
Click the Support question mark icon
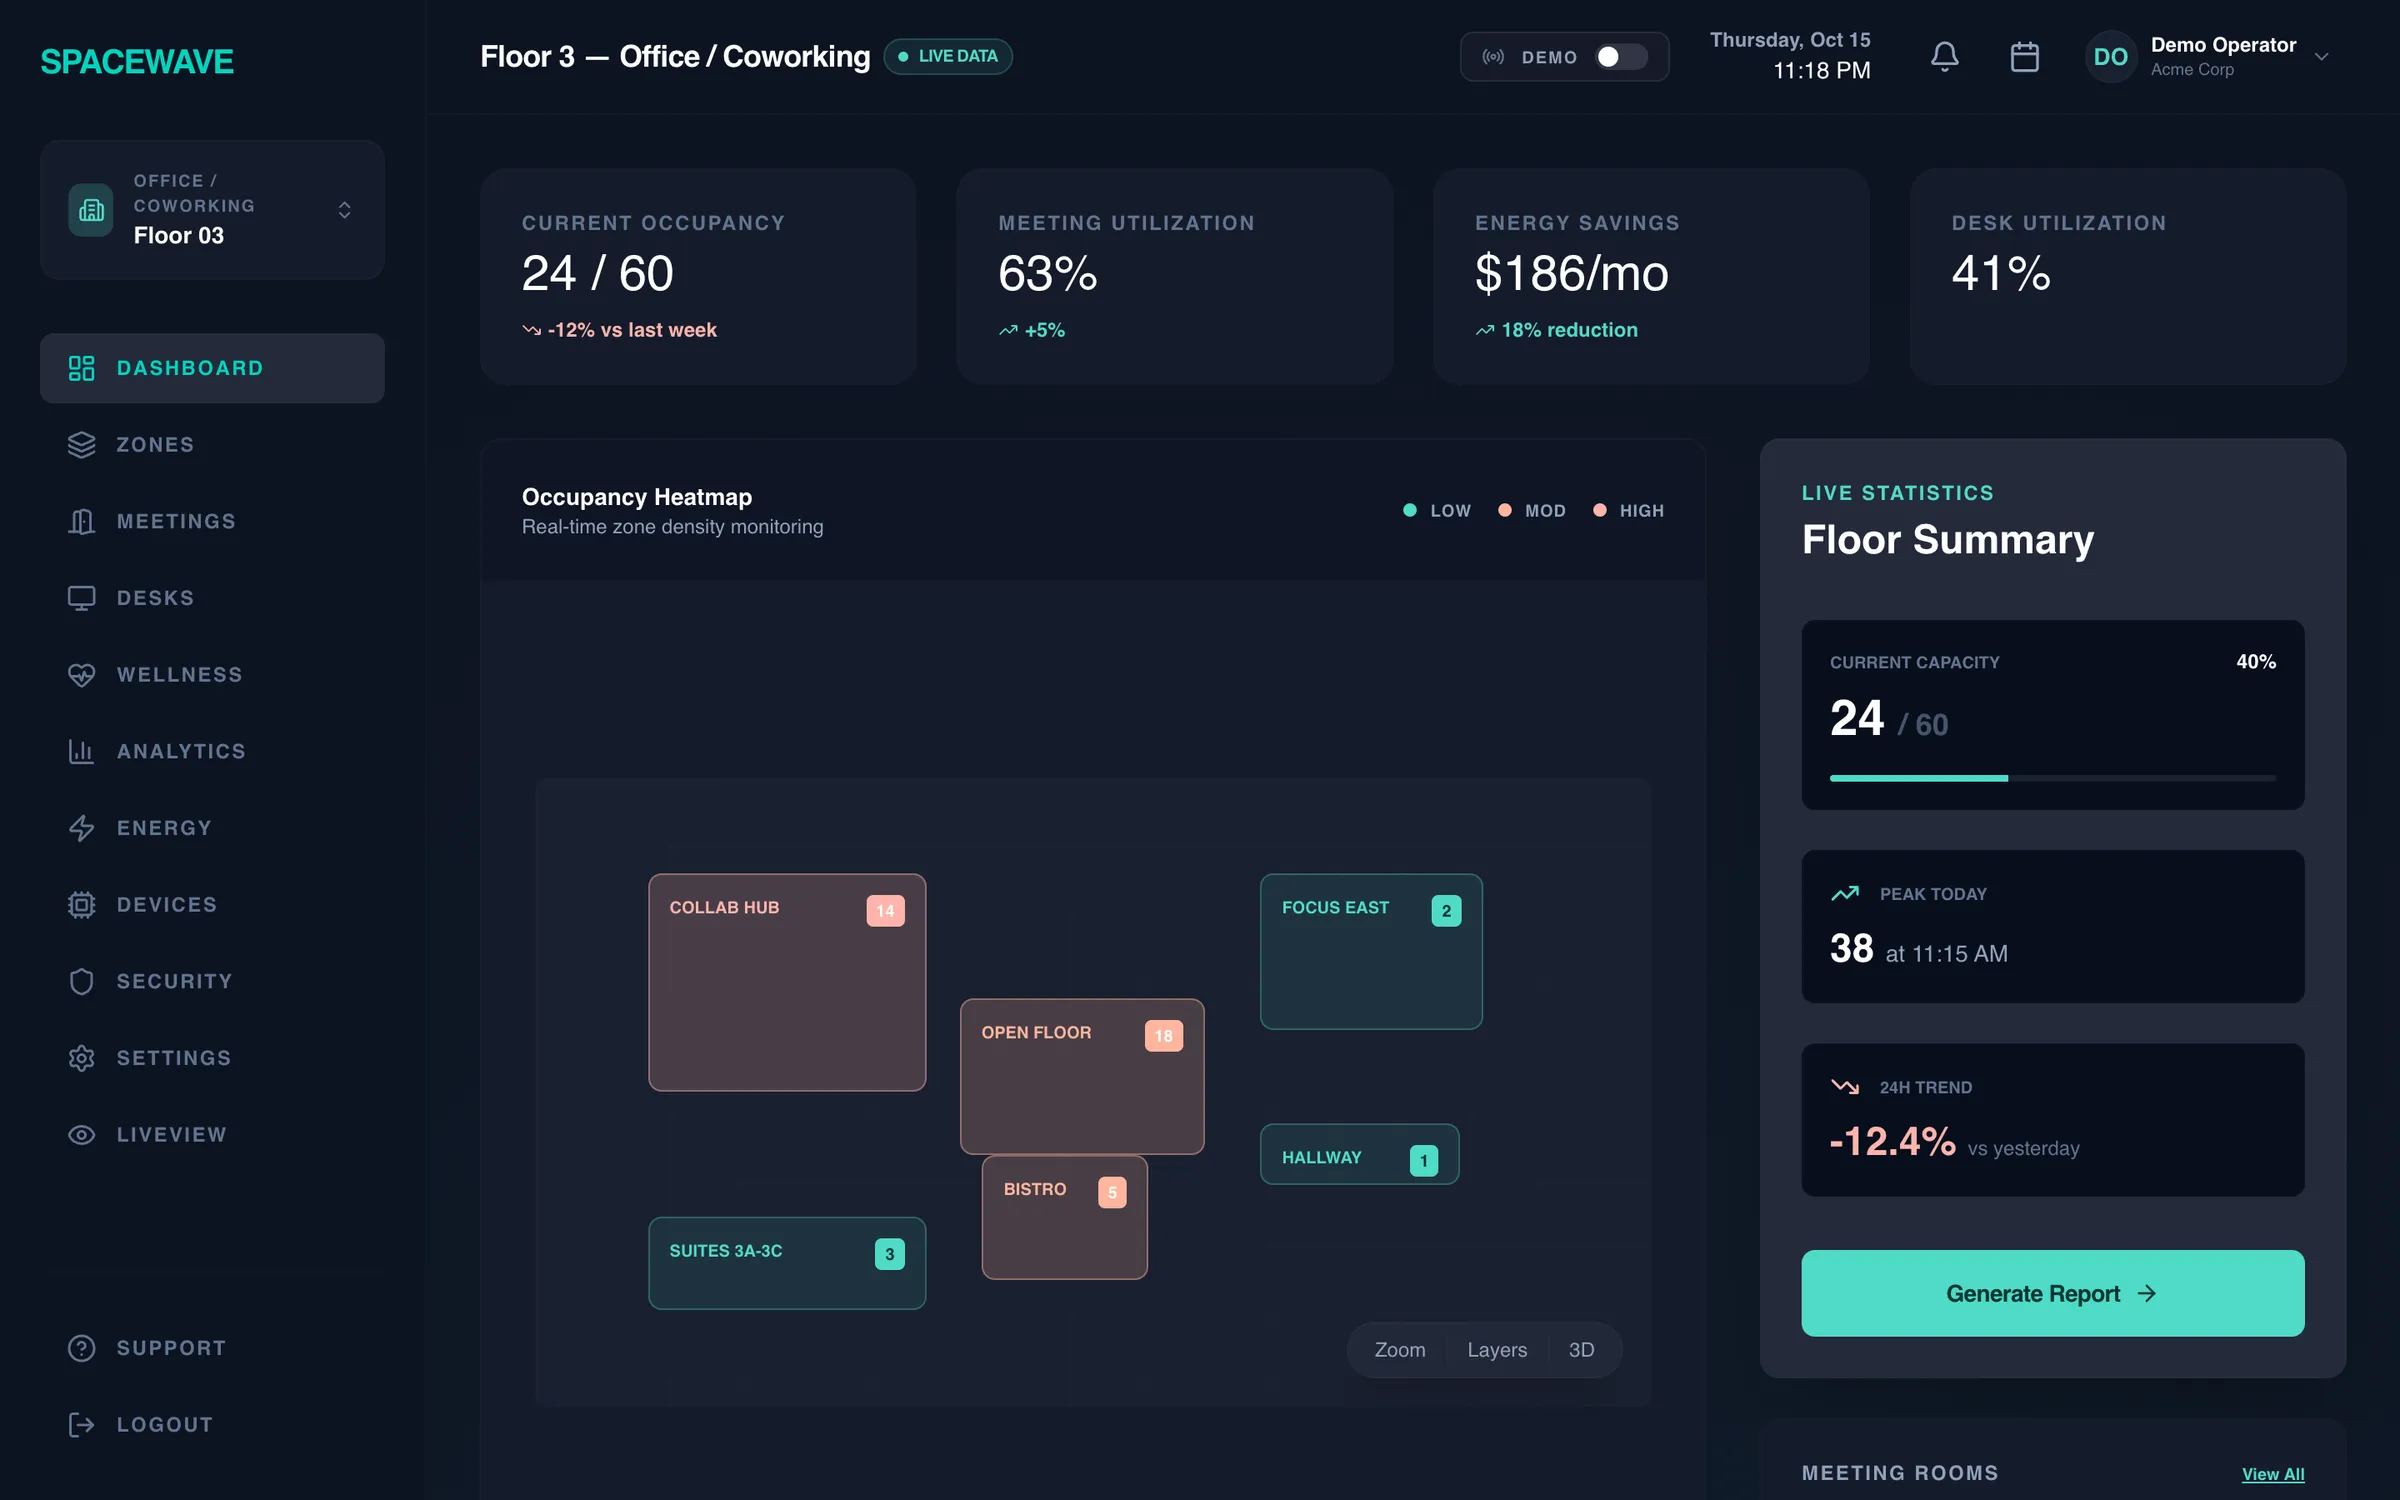pyautogui.click(x=81, y=1348)
